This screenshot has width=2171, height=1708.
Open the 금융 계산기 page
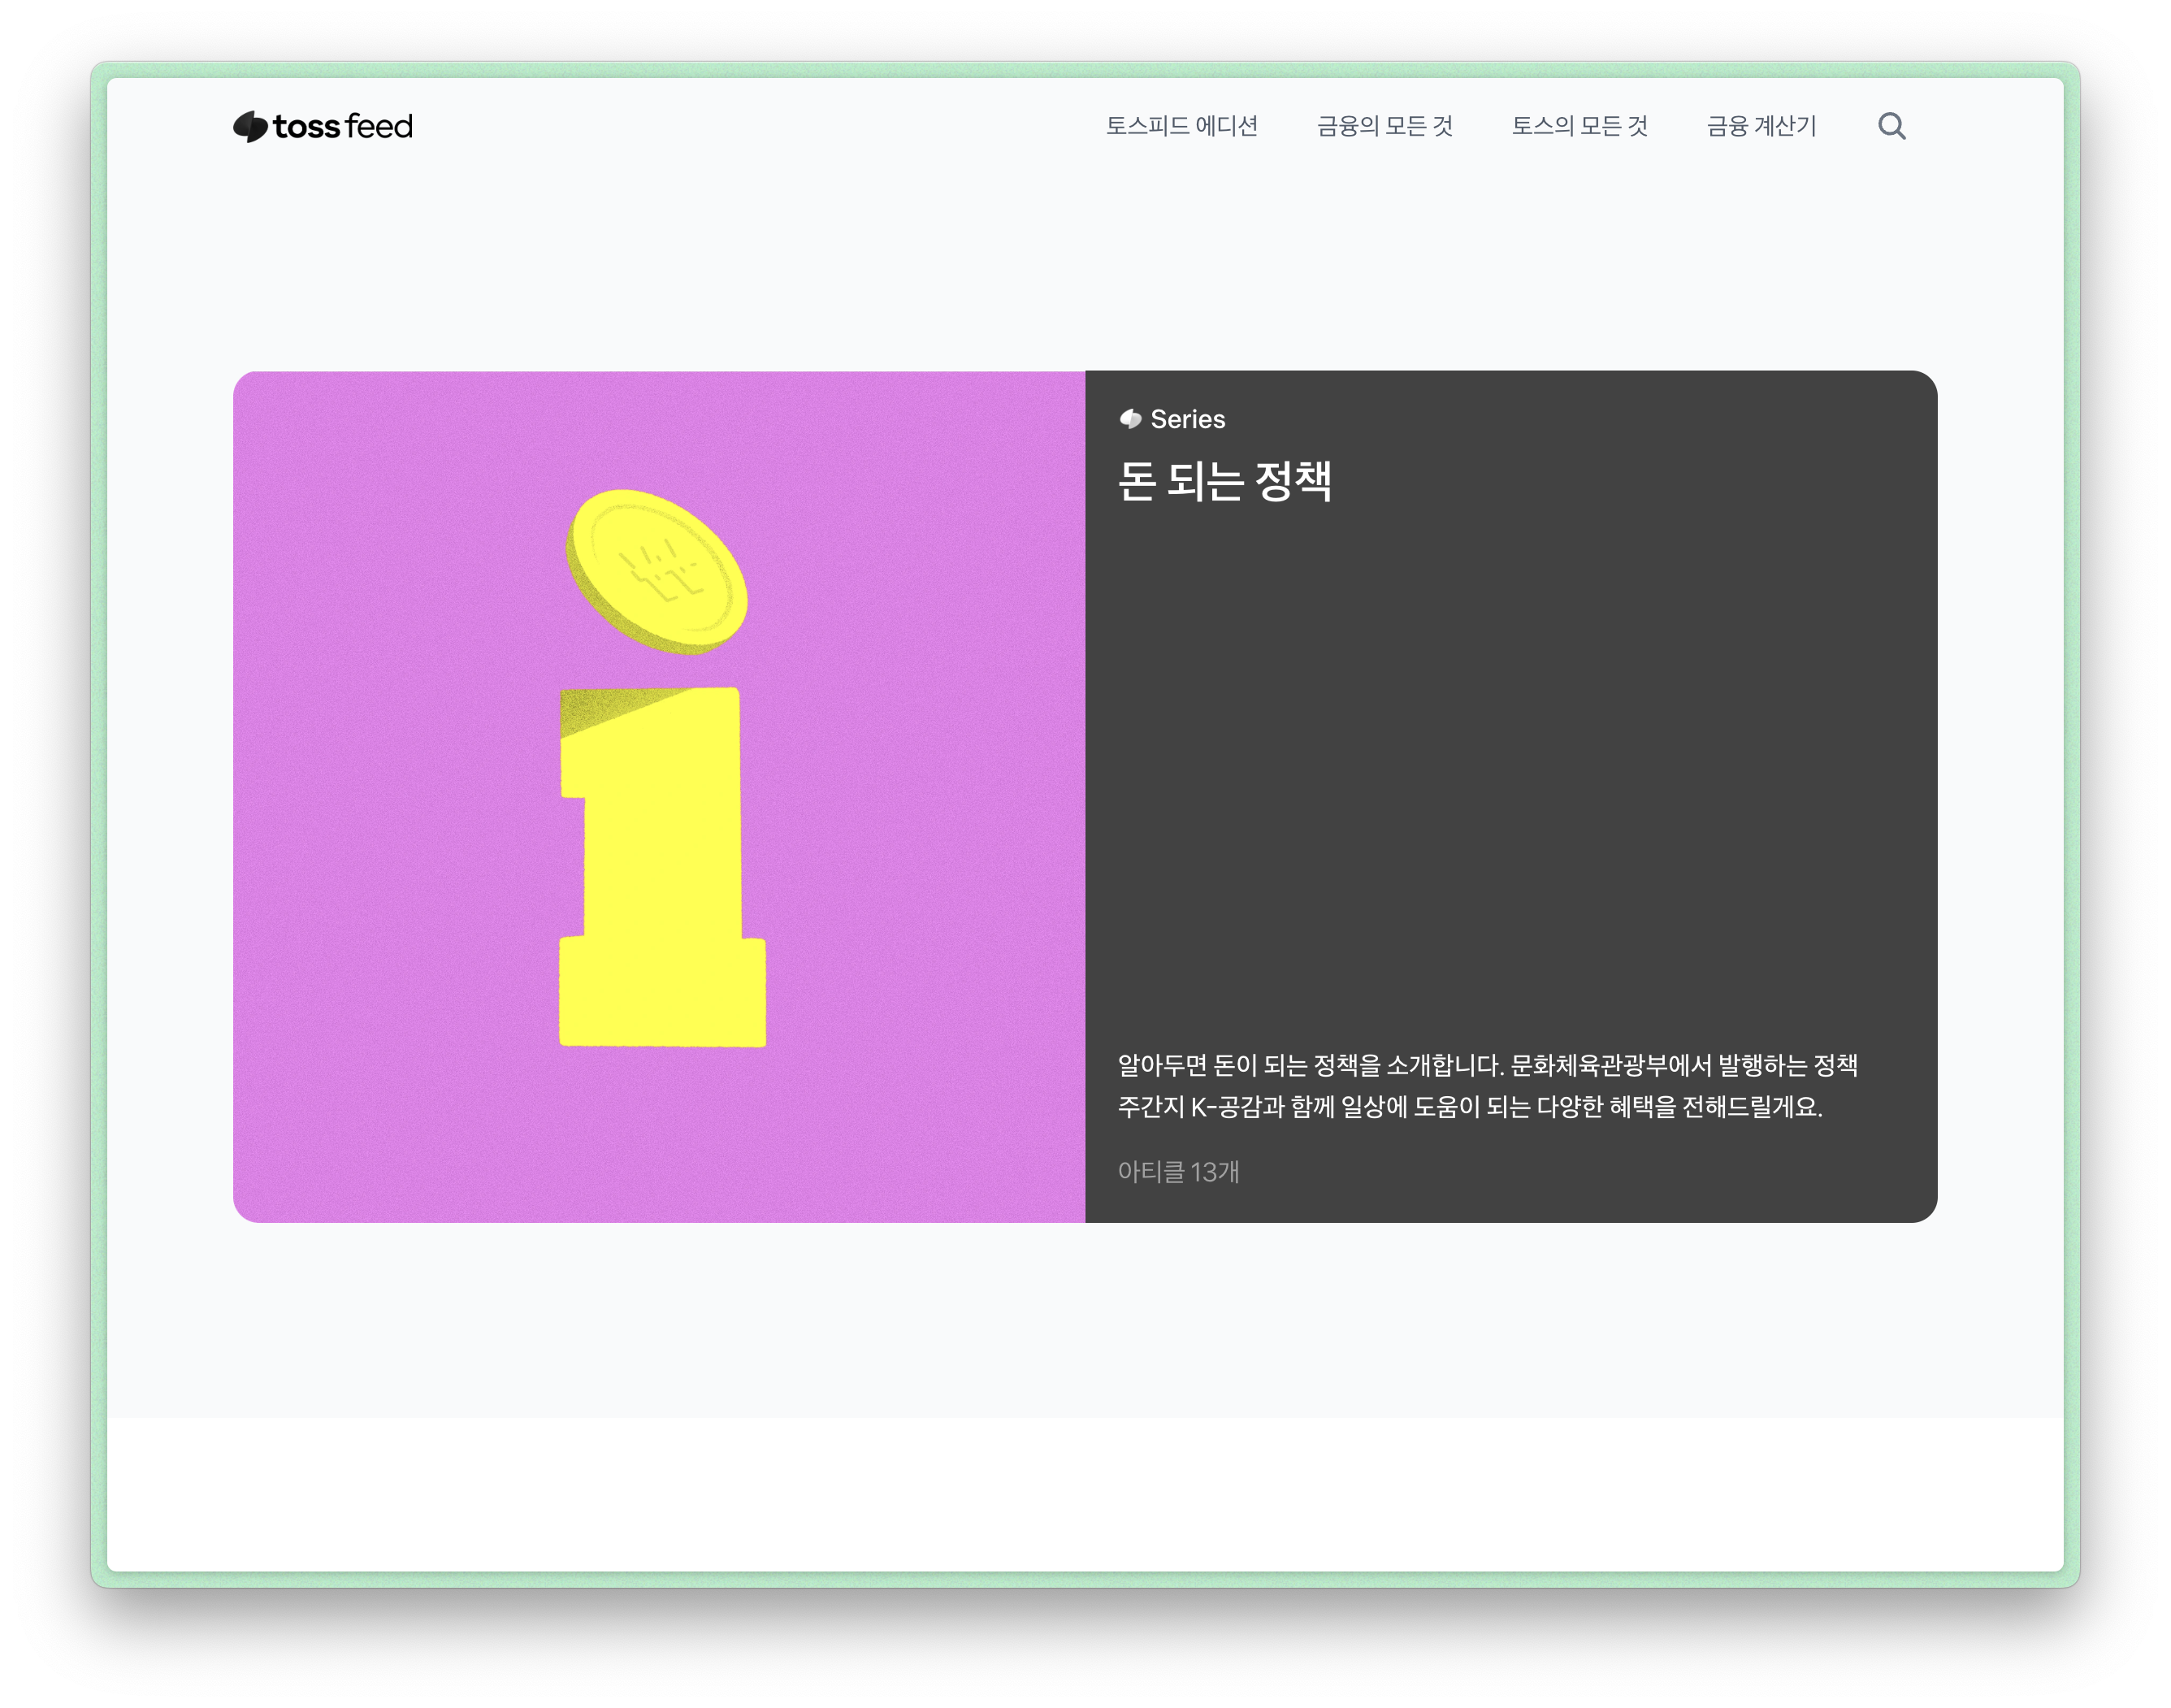(x=1761, y=126)
